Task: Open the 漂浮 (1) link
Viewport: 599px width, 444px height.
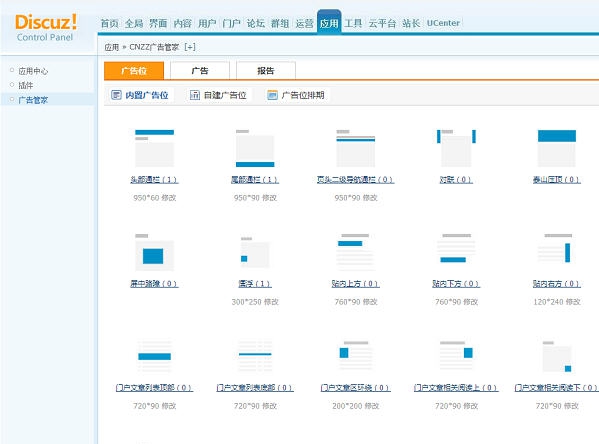Action: (255, 284)
